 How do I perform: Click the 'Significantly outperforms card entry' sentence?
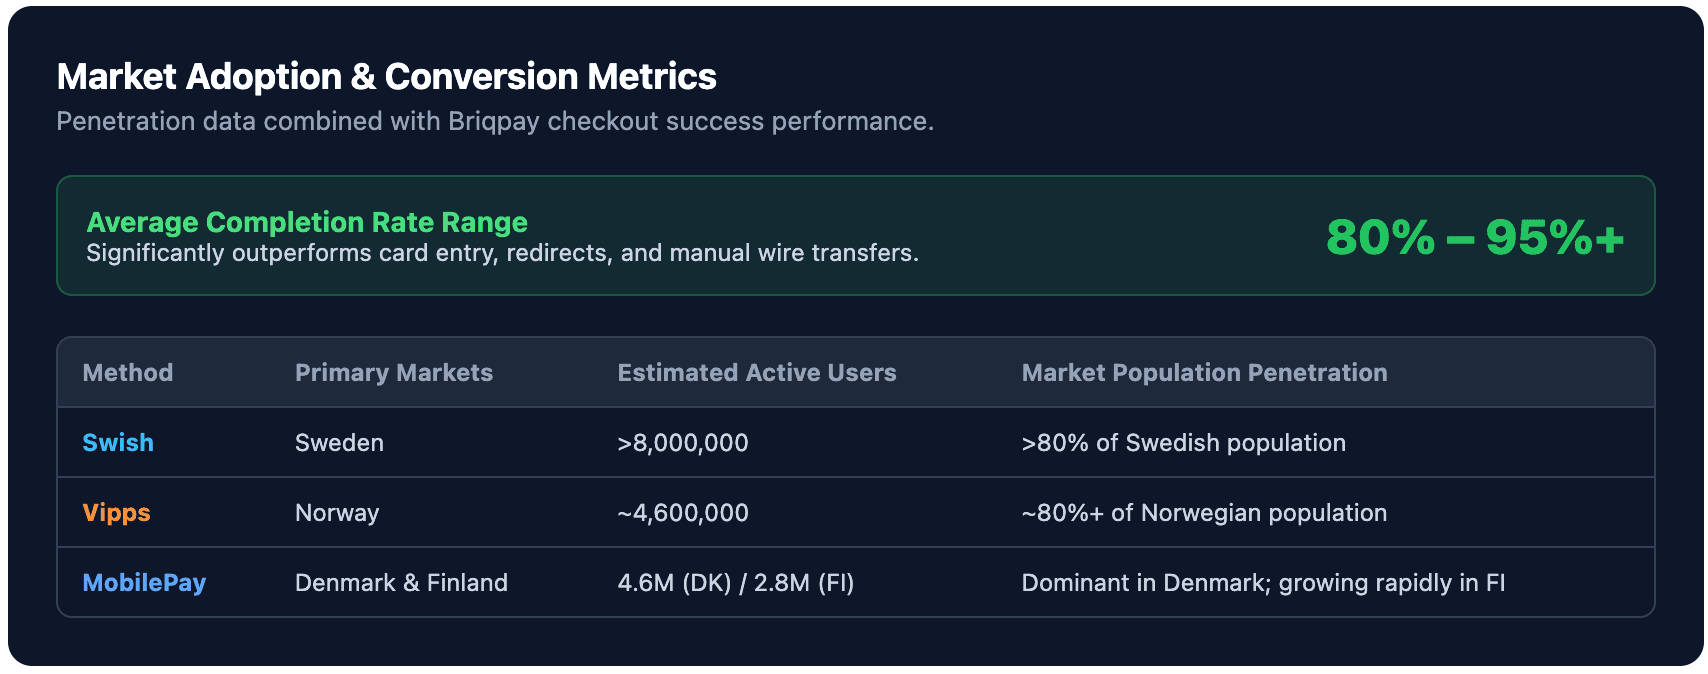click(502, 253)
